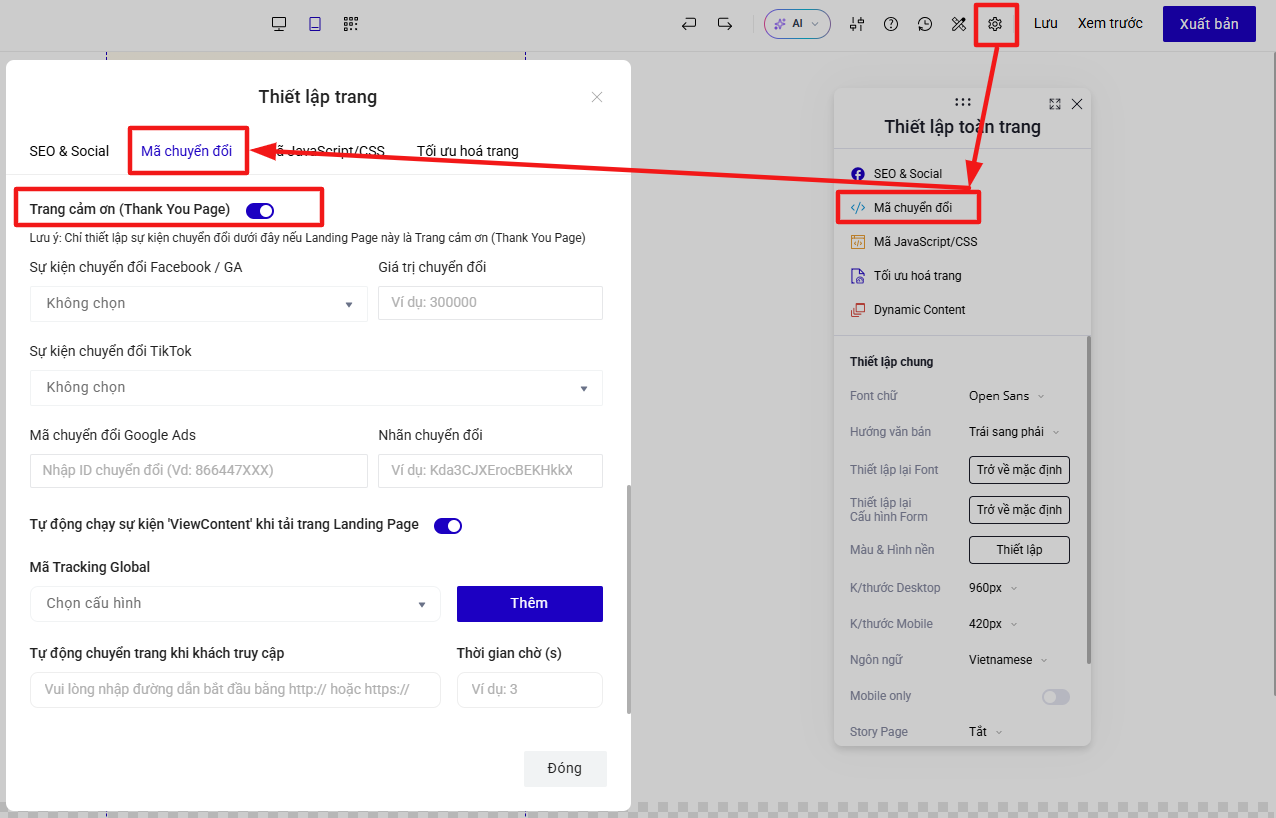Open Hướng văn bản Trái sang phải dropdown
1276x818 pixels.
click(x=1014, y=432)
